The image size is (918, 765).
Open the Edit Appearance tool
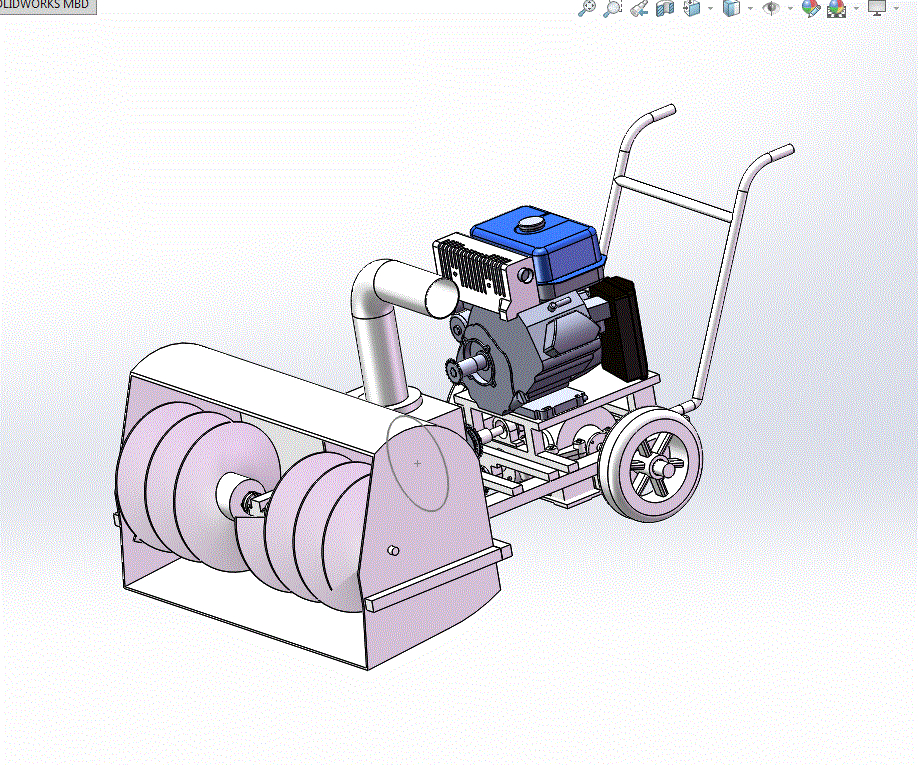tap(810, 8)
